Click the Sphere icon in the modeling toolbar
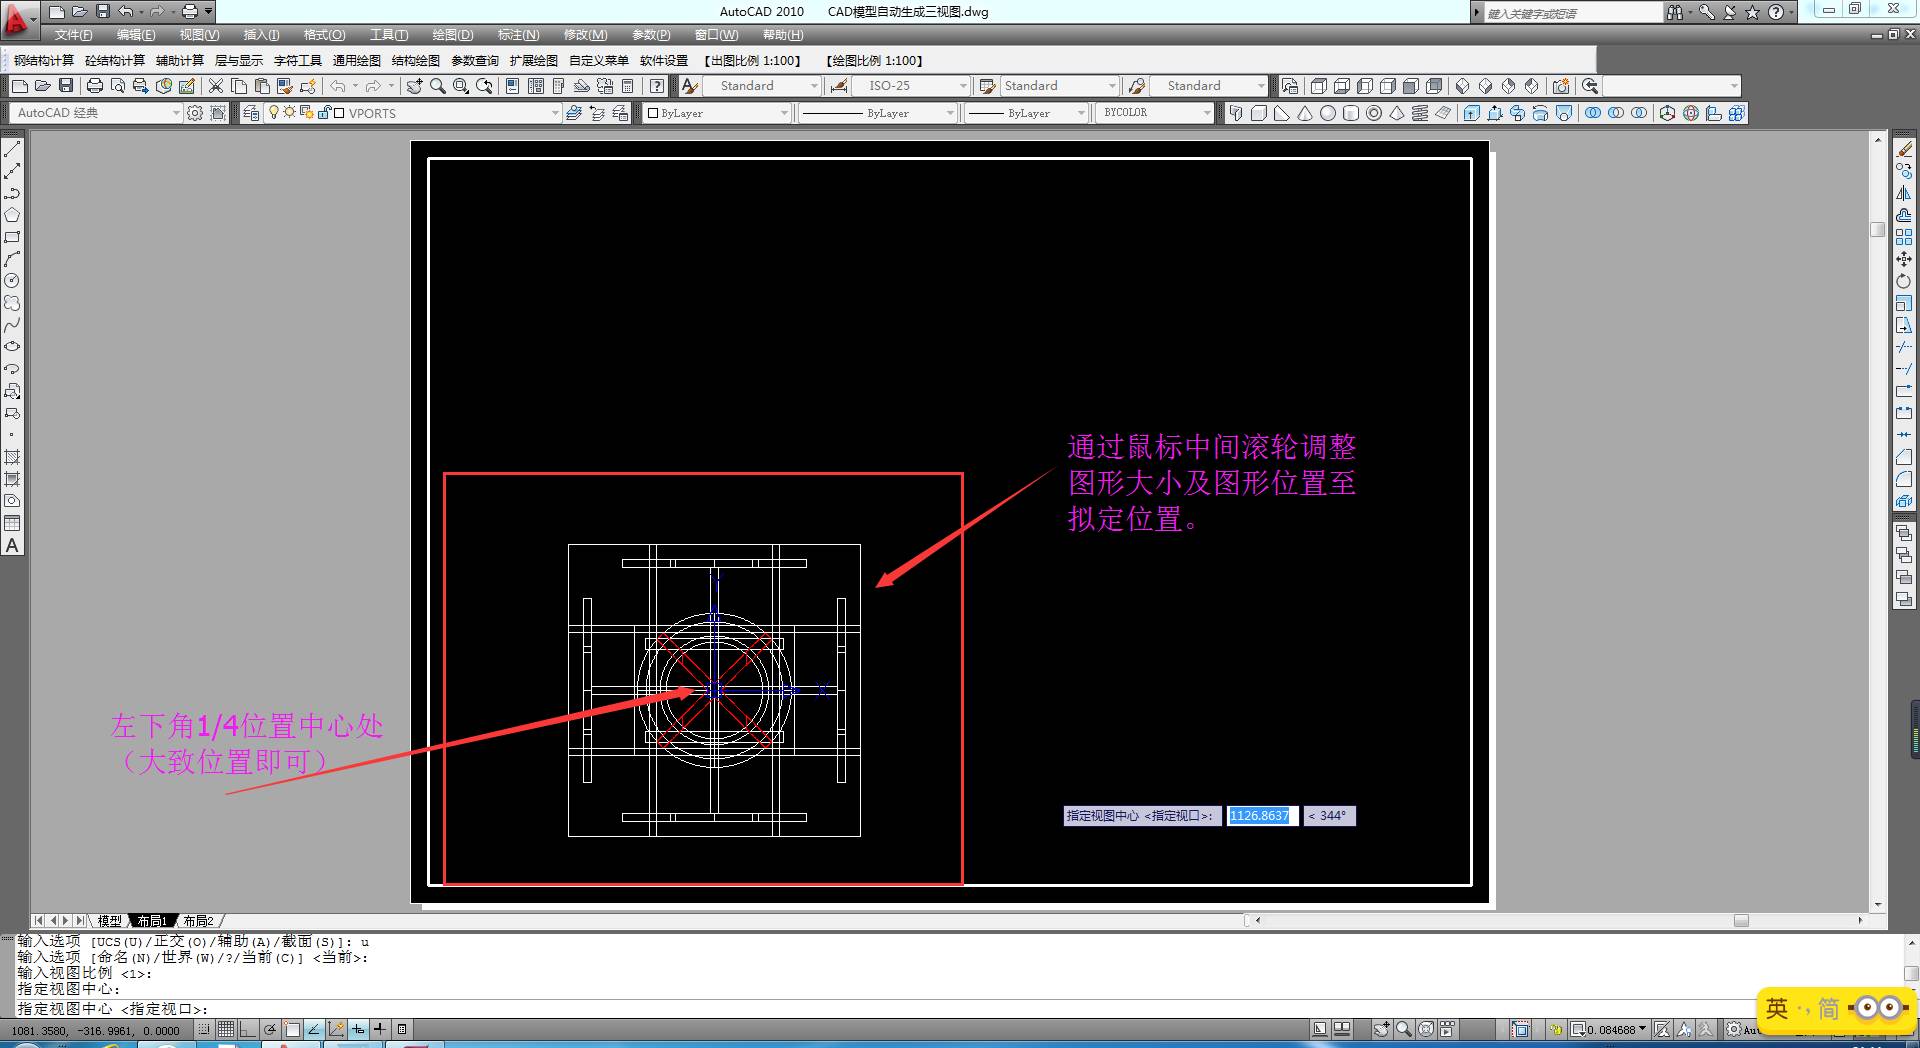This screenshot has width=1920, height=1048. click(1328, 113)
